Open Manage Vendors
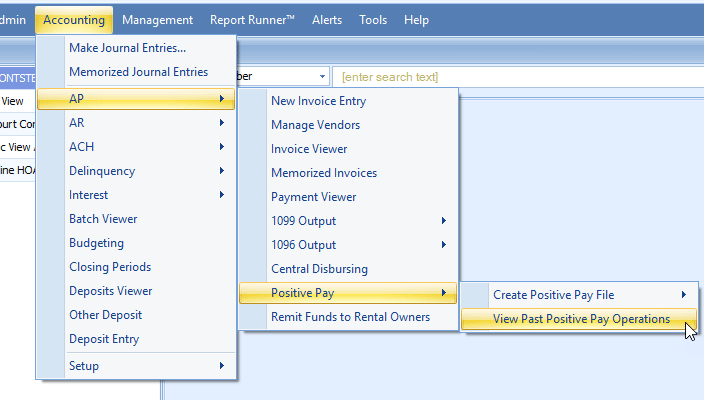The image size is (704, 400). 348,125
